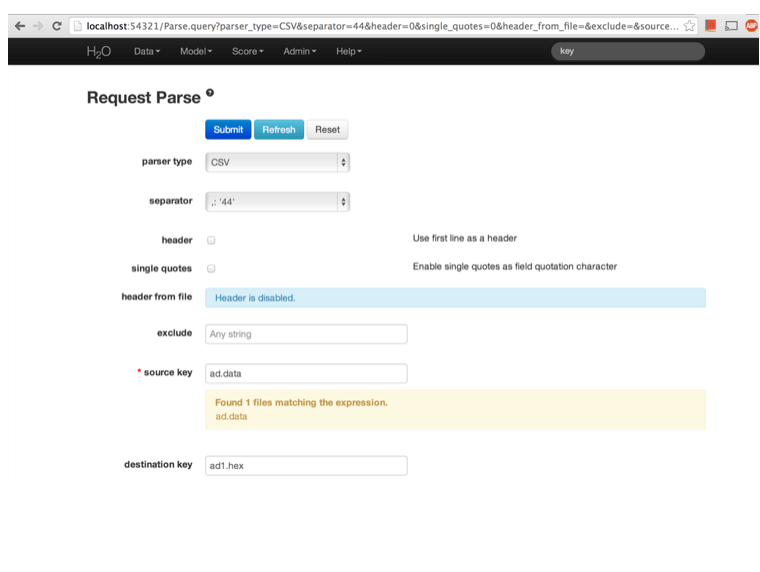Open the Admin menu
The width and height of the screenshot is (760, 572).
tap(299, 51)
